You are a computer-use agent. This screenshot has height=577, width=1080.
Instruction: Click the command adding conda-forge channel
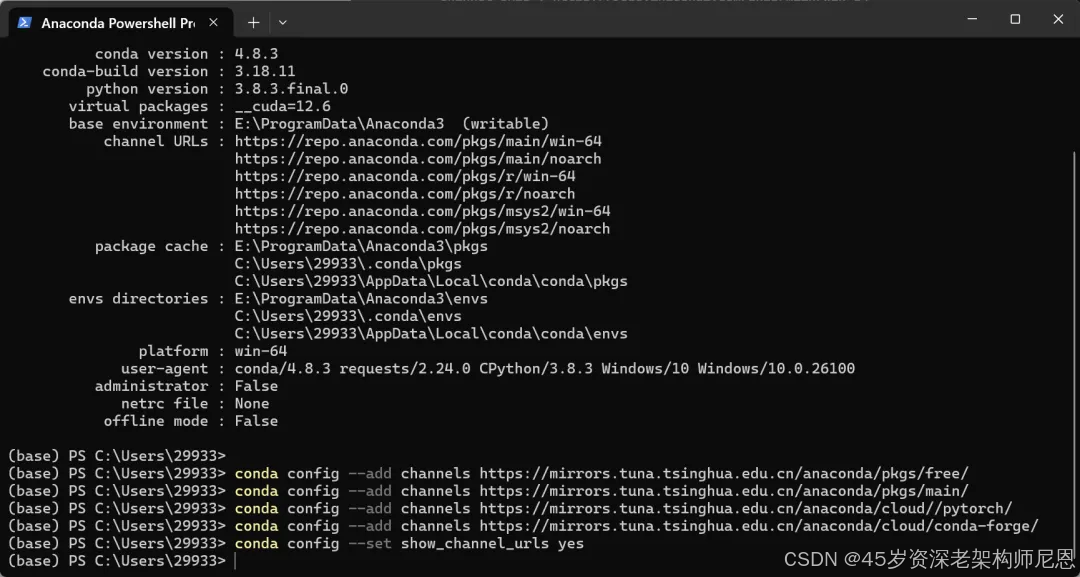(x=636, y=526)
